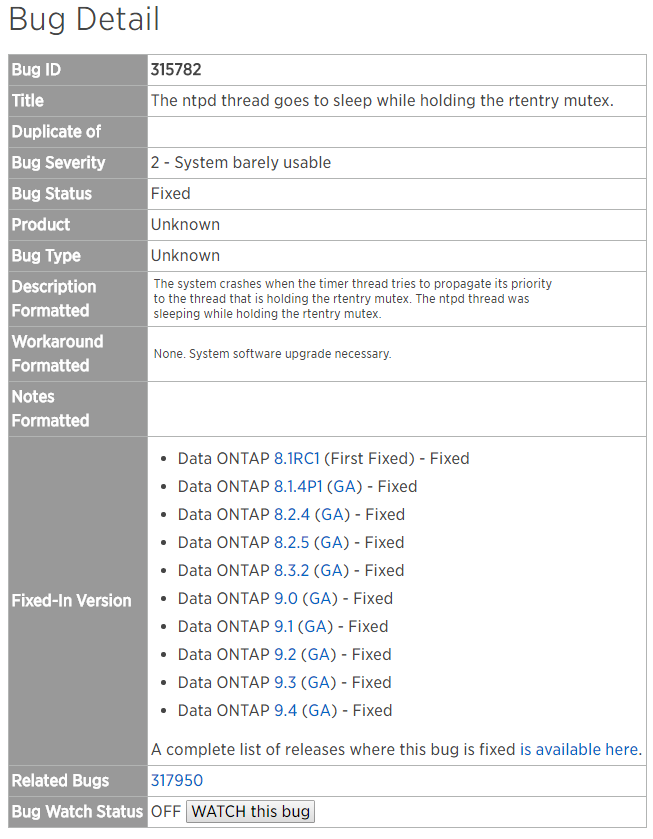
Task: Open related bug 317950
Action: coord(177,780)
